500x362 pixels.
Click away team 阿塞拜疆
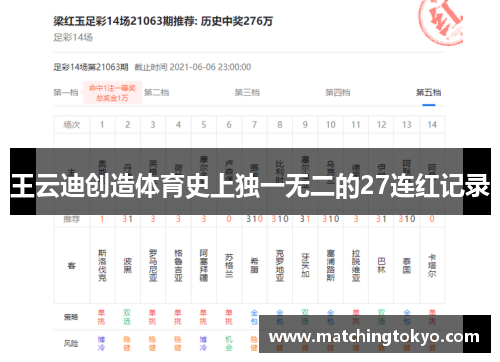point(204,266)
